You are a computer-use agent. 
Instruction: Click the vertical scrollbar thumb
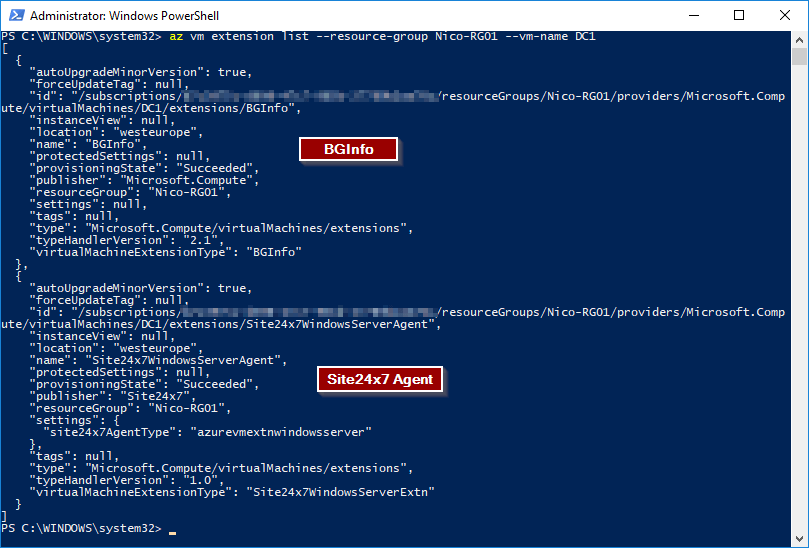799,56
